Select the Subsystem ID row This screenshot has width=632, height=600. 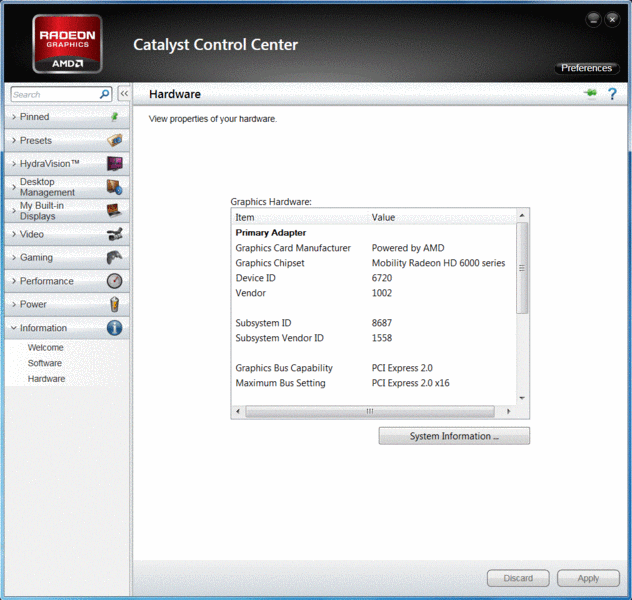point(374,323)
